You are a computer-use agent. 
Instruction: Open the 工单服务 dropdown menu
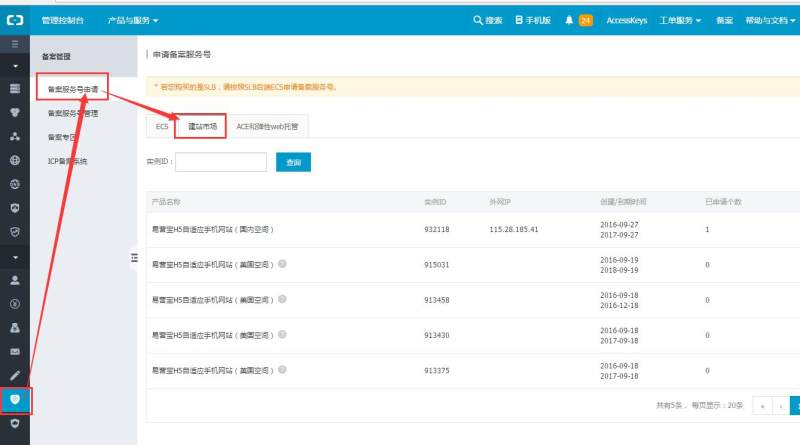click(x=681, y=20)
